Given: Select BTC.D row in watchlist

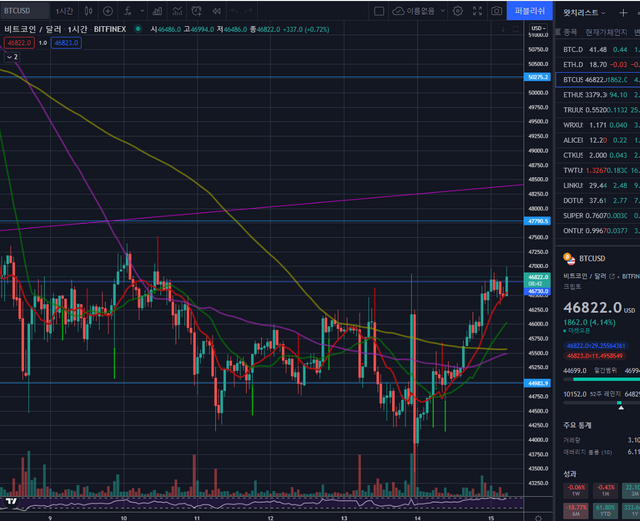Looking at the screenshot, I should click(x=598, y=49).
